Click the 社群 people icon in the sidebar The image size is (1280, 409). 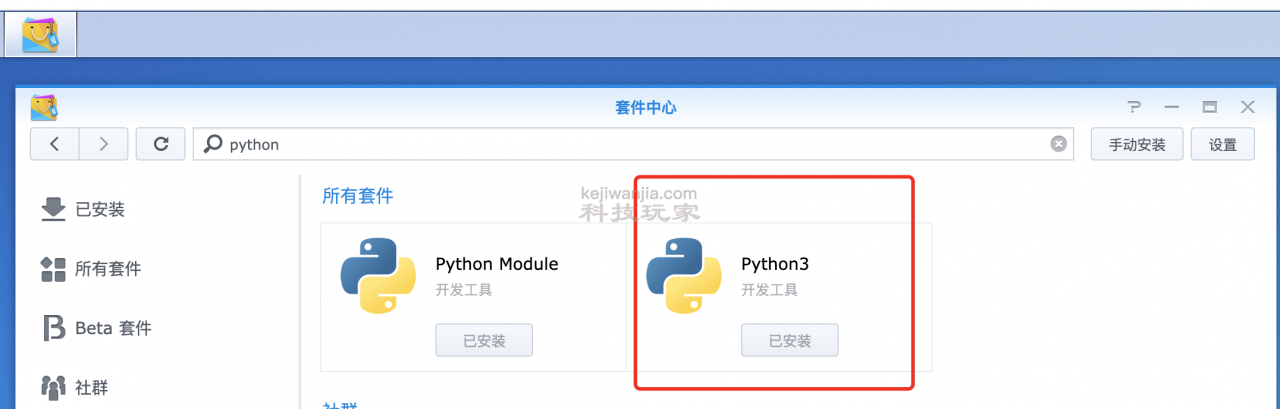53,386
